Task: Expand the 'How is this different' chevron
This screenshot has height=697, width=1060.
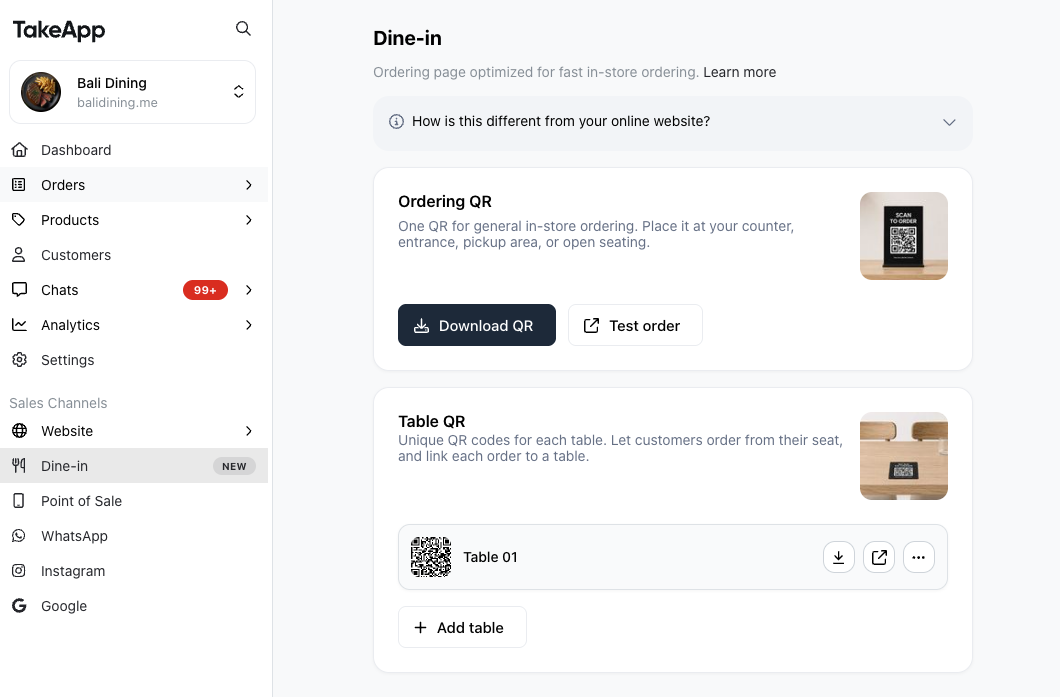Action: tap(949, 122)
